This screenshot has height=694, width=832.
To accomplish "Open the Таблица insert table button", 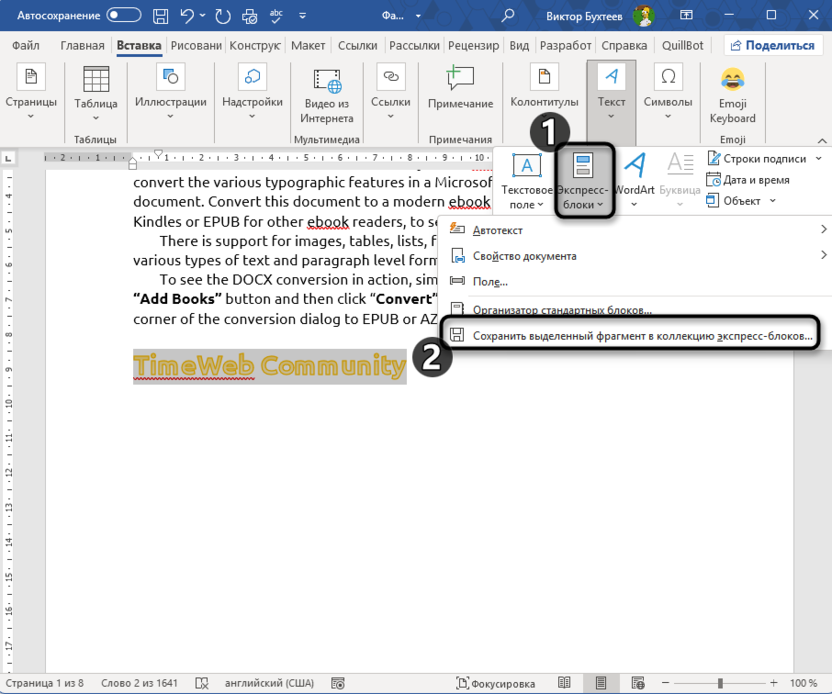I will click(x=95, y=93).
